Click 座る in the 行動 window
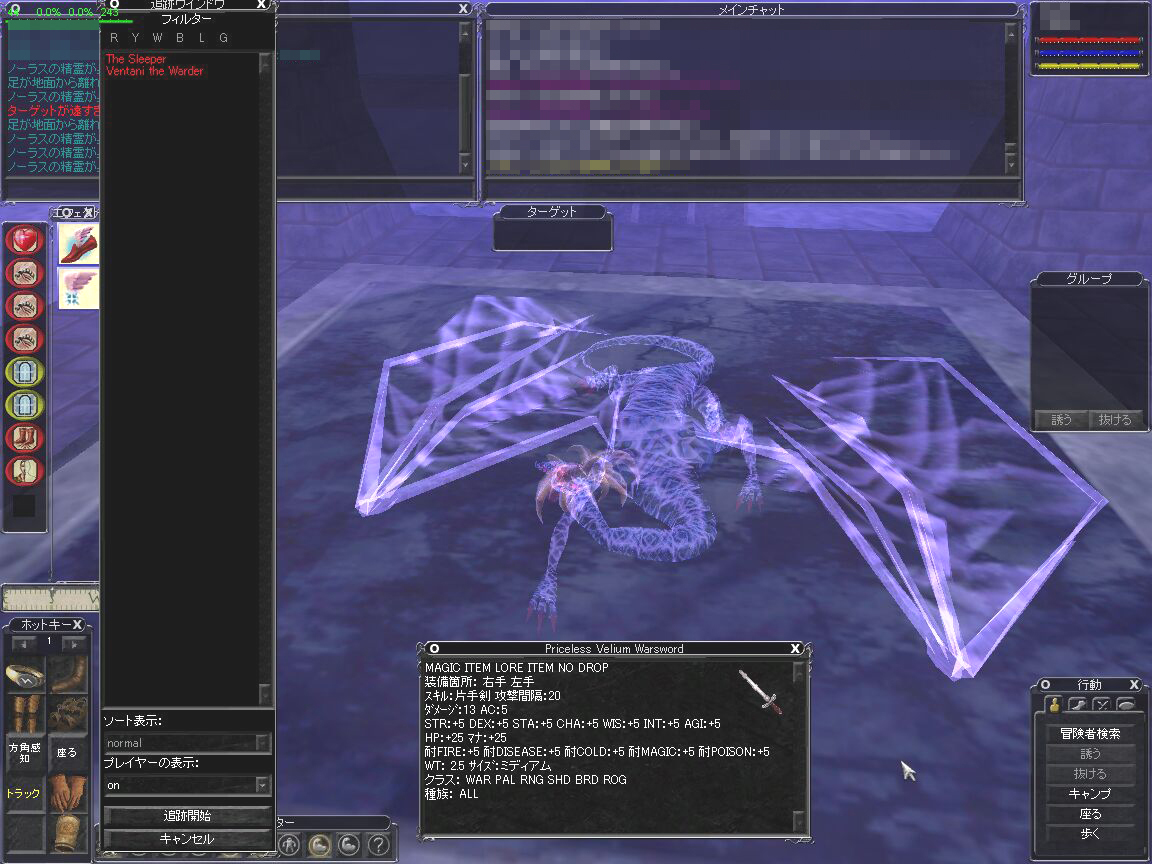The image size is (1152, 864). 1090,813
